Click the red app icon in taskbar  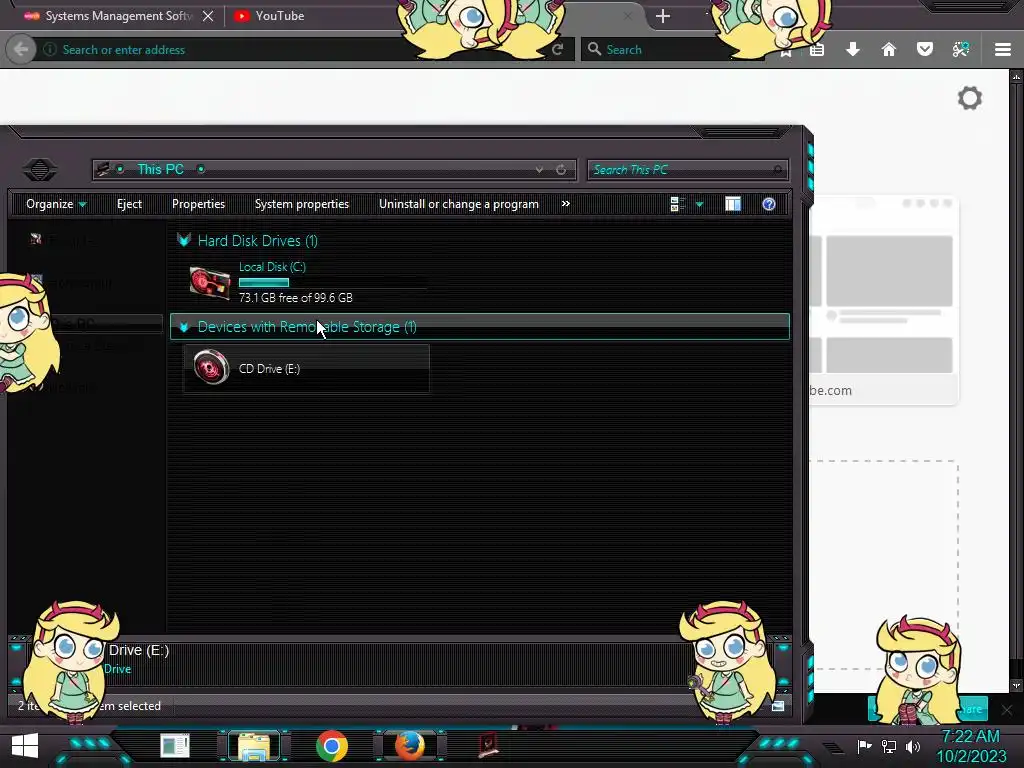488,746
